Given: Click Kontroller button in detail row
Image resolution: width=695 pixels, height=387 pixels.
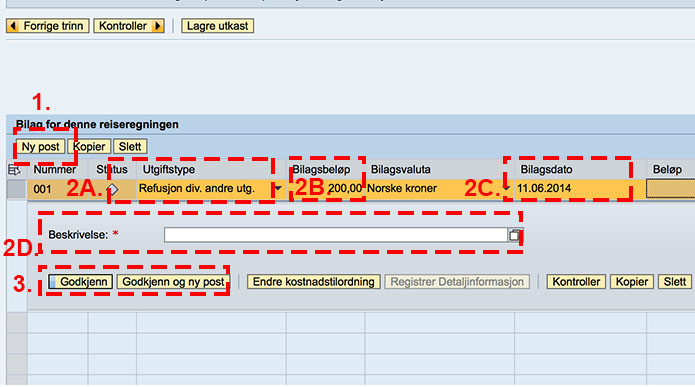Looking at the screenshot, I should (x=576, y=282).
